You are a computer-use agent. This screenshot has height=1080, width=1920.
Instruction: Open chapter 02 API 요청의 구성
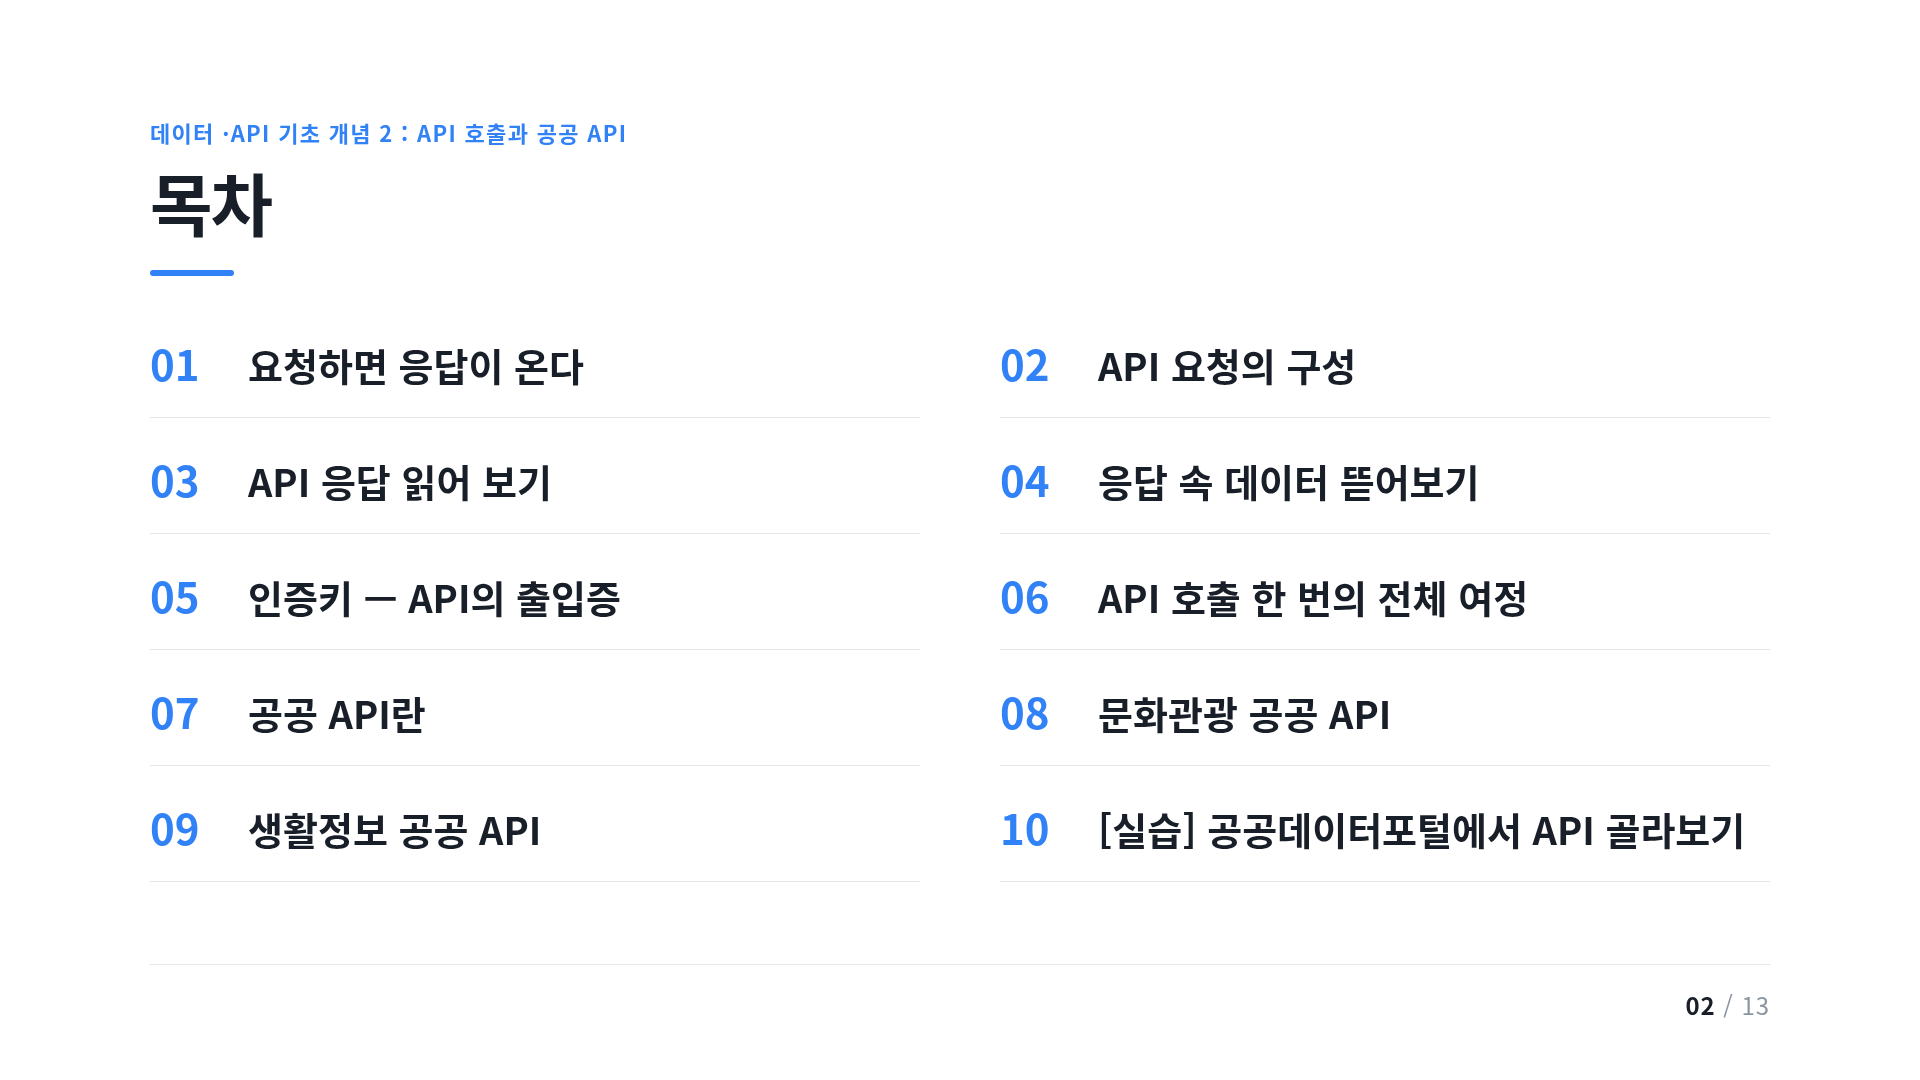click(1385, 367)
